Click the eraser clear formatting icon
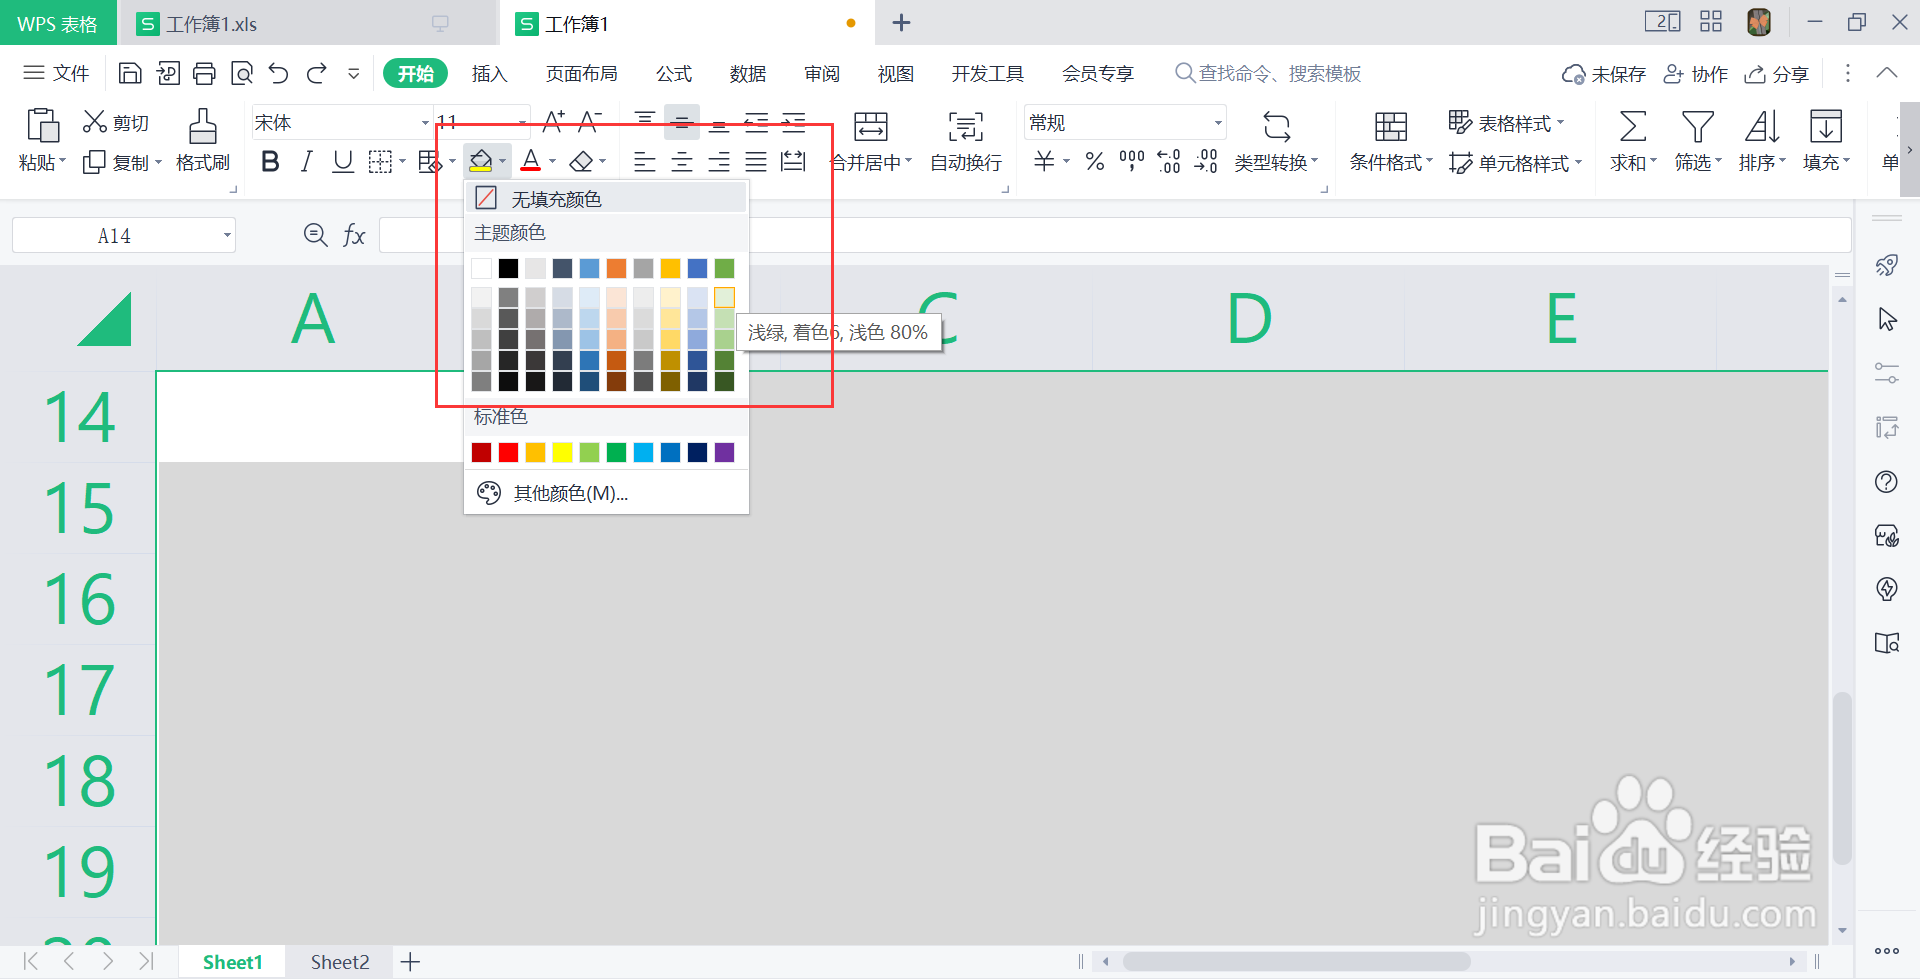This screenshot has height=979, width=1920. click(x=581, y=161)
